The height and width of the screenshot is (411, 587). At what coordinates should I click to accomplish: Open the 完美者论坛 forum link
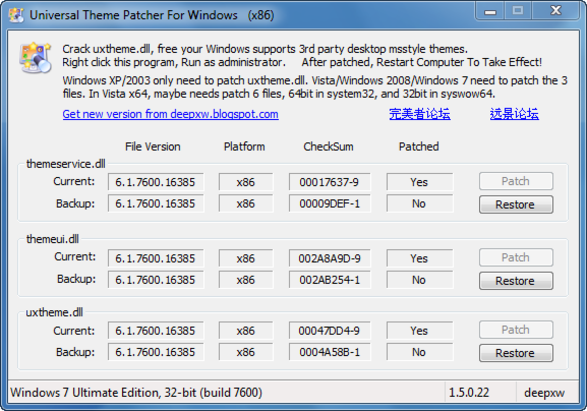pyautogui.click(x=419, y=114)
